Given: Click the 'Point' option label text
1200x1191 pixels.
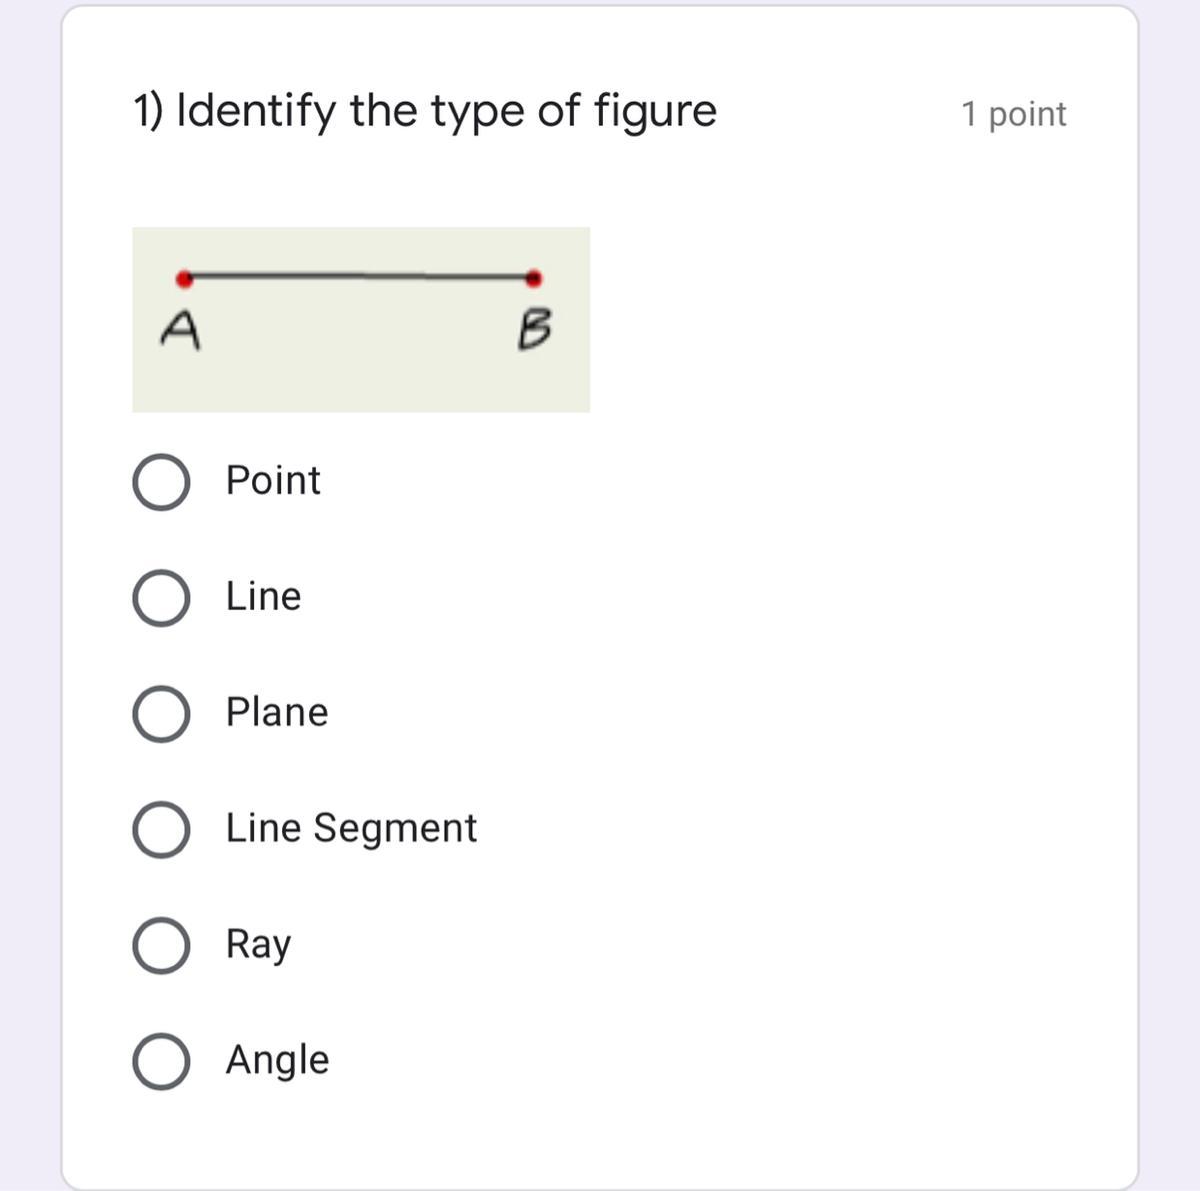Looking at the screenshot, I should (x=272, y=481).
